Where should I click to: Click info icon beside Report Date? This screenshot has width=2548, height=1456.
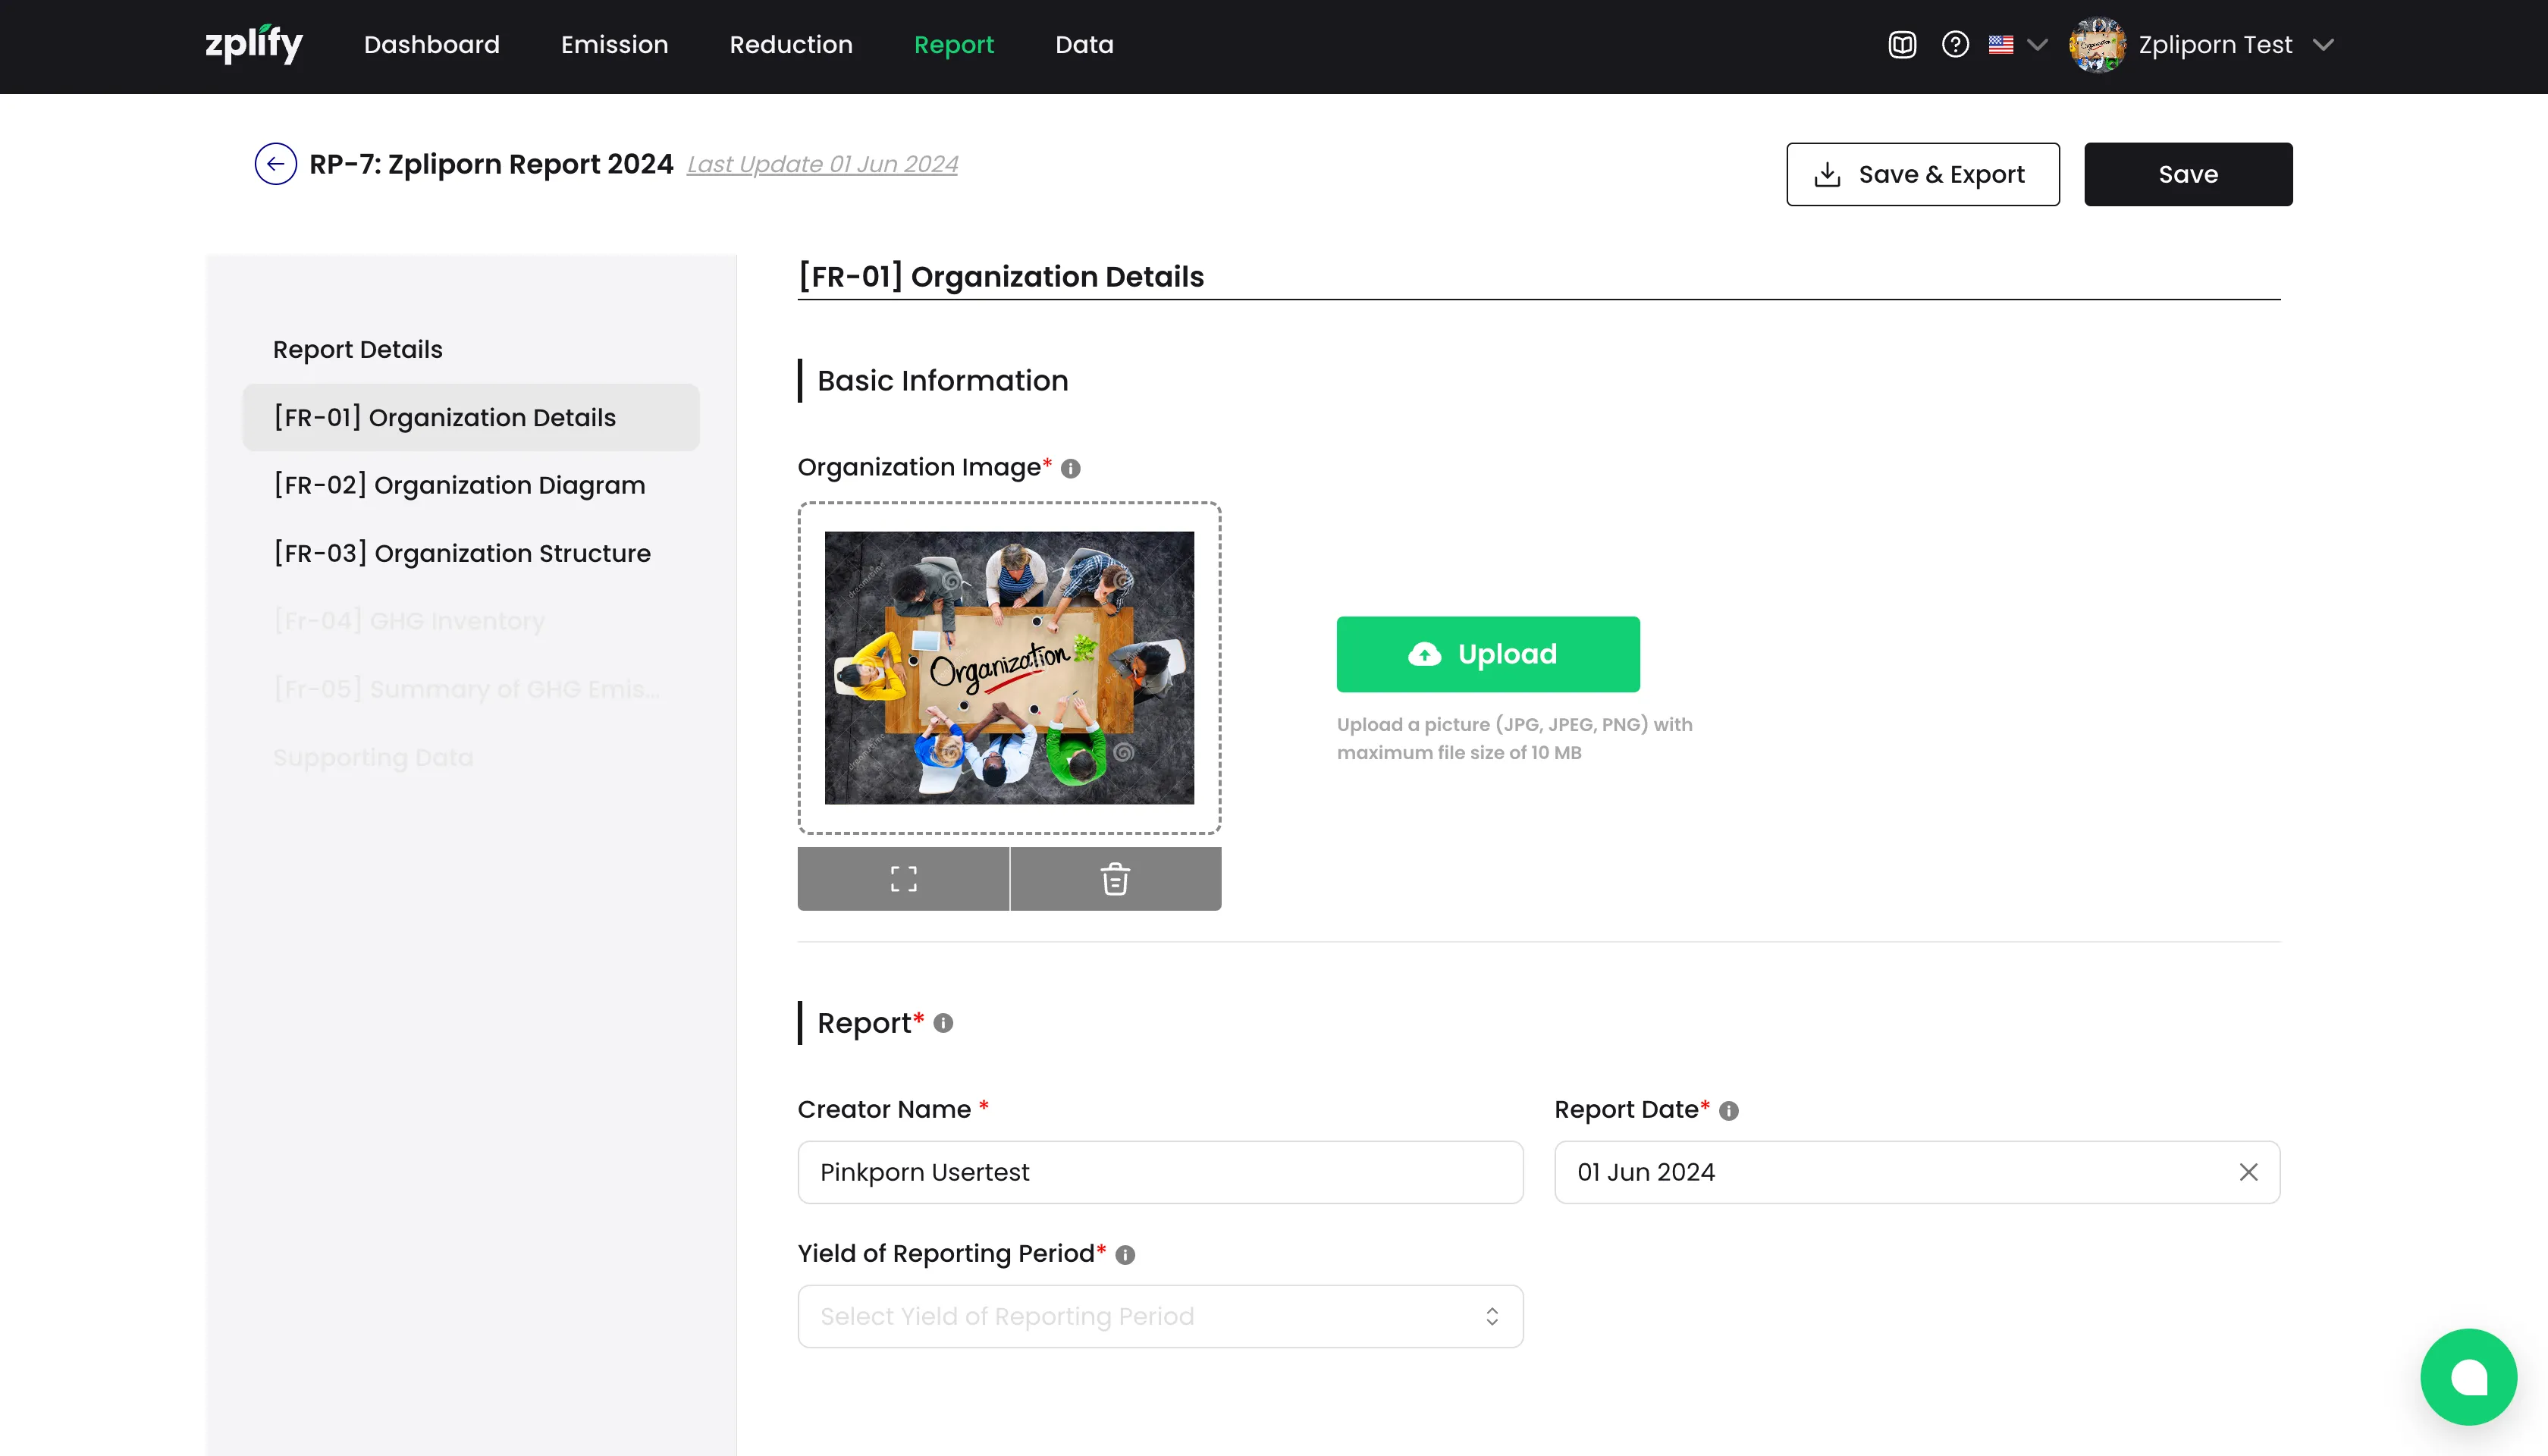[1729, 1111]
